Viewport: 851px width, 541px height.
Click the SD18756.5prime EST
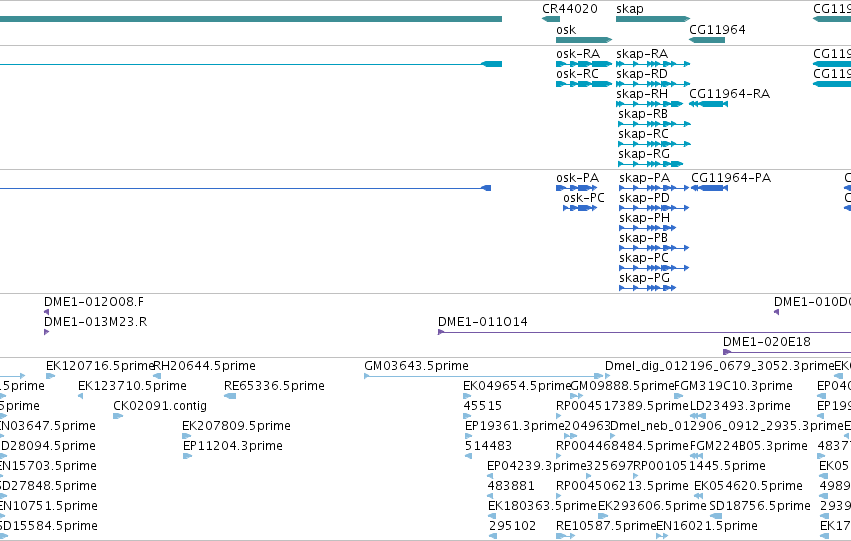tap(716, 516)
